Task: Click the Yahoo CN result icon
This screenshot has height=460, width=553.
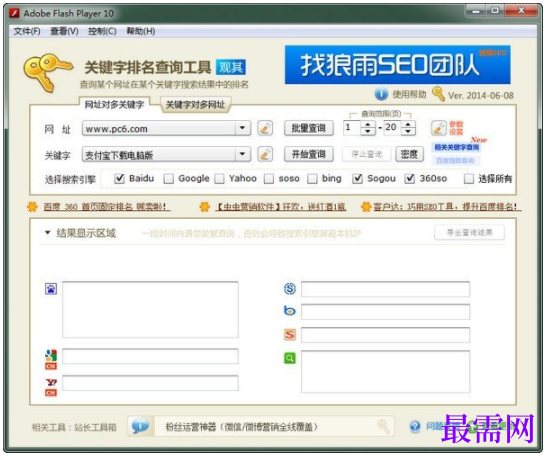Action: point(51,387)
